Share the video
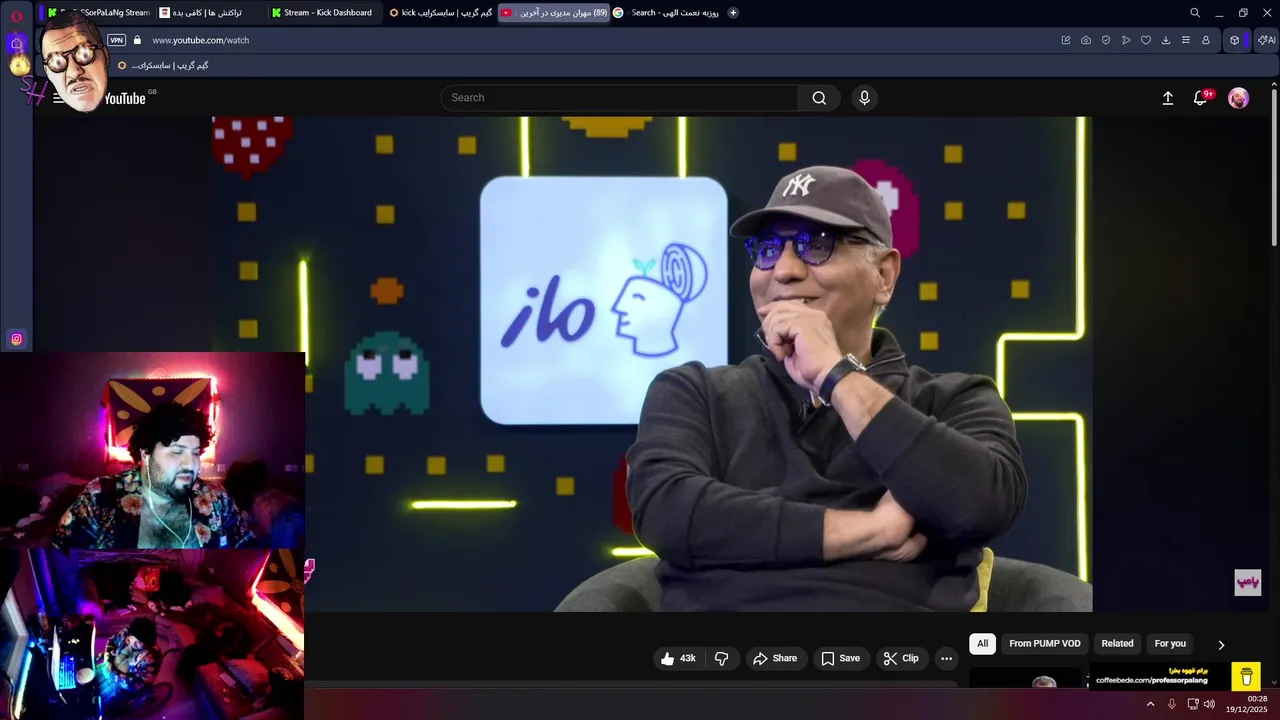The image size is (1280, 720). (x=775, y=658)
